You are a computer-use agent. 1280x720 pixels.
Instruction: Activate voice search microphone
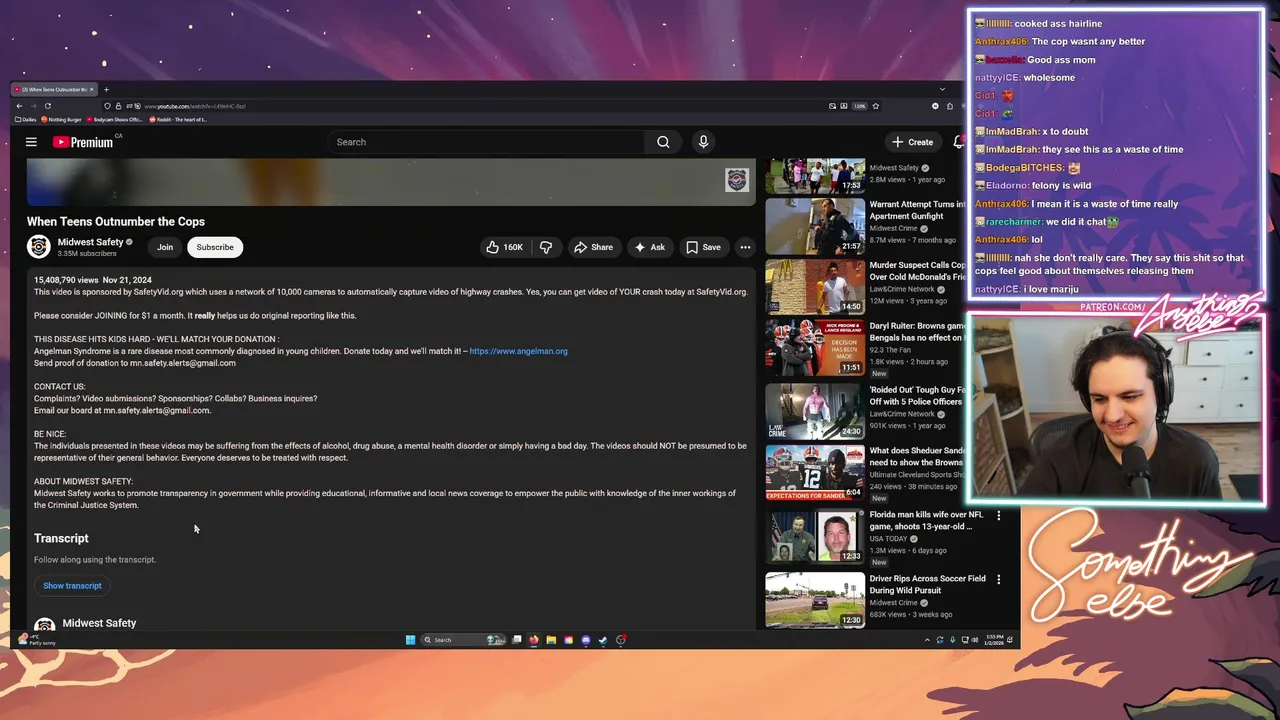pos(703,142)
